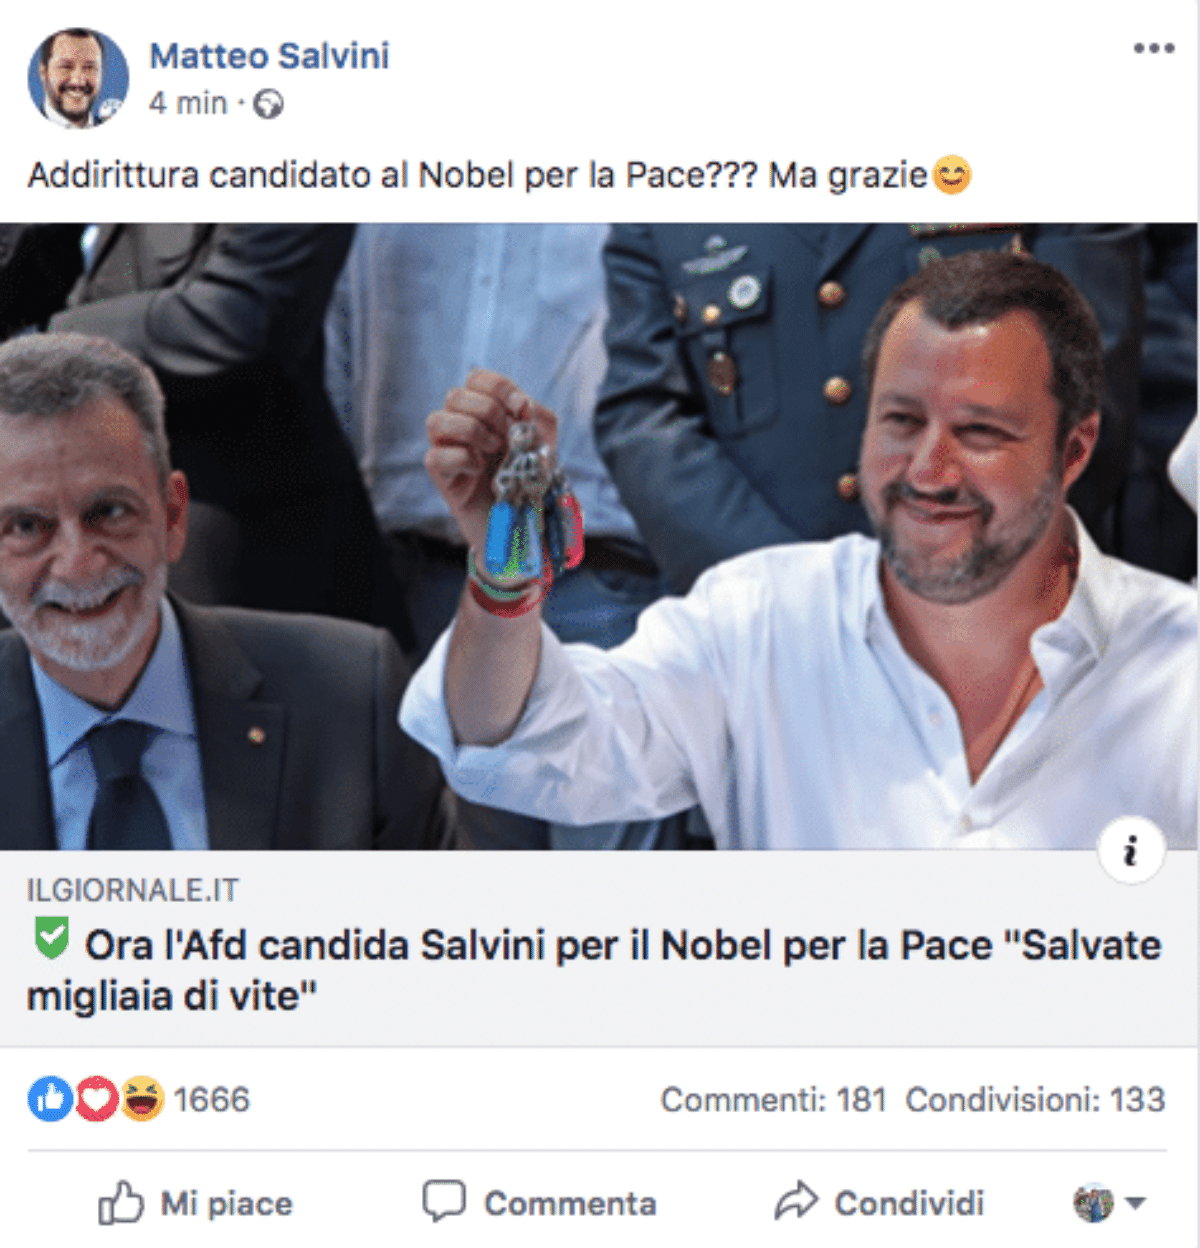
Task: Open 'Commenti: 181' comments list
Action: click(773, 1100)
